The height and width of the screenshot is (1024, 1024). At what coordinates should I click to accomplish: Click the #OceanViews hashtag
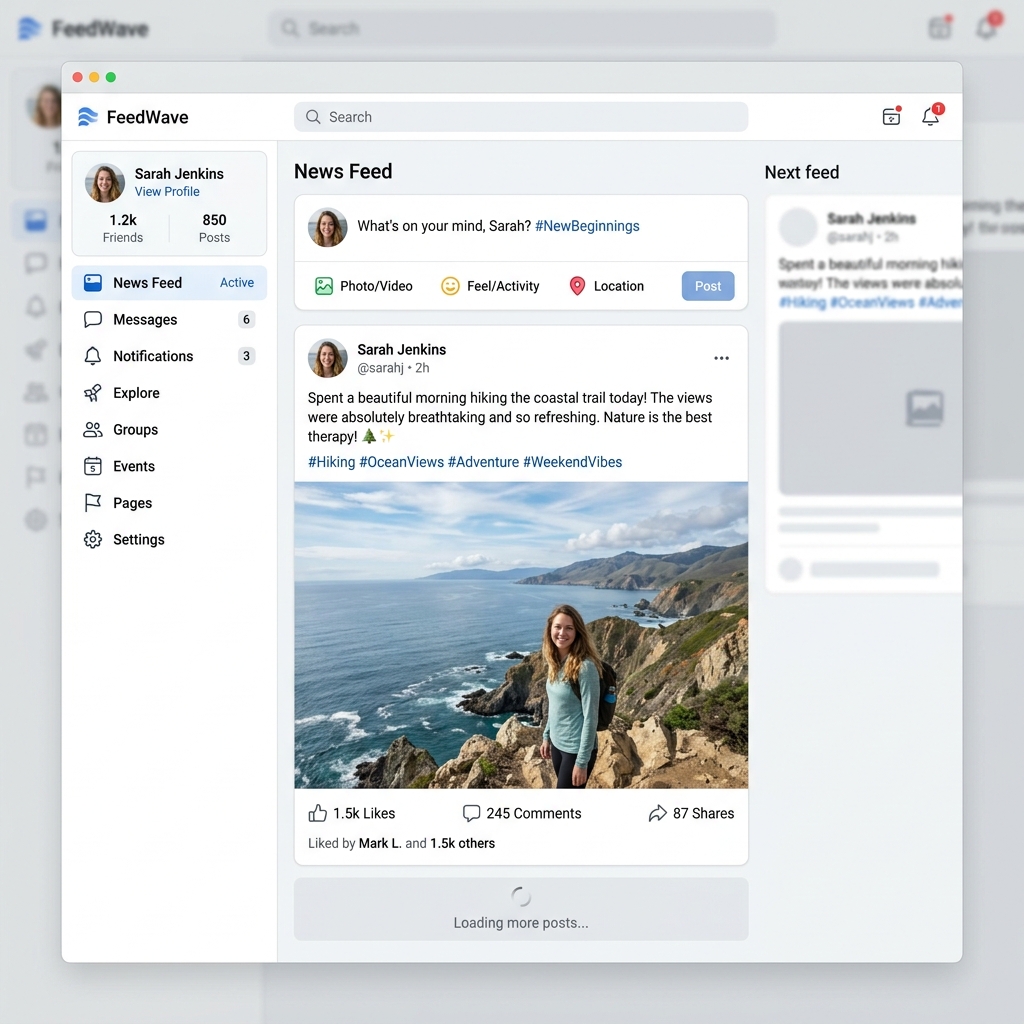point(402,462)
